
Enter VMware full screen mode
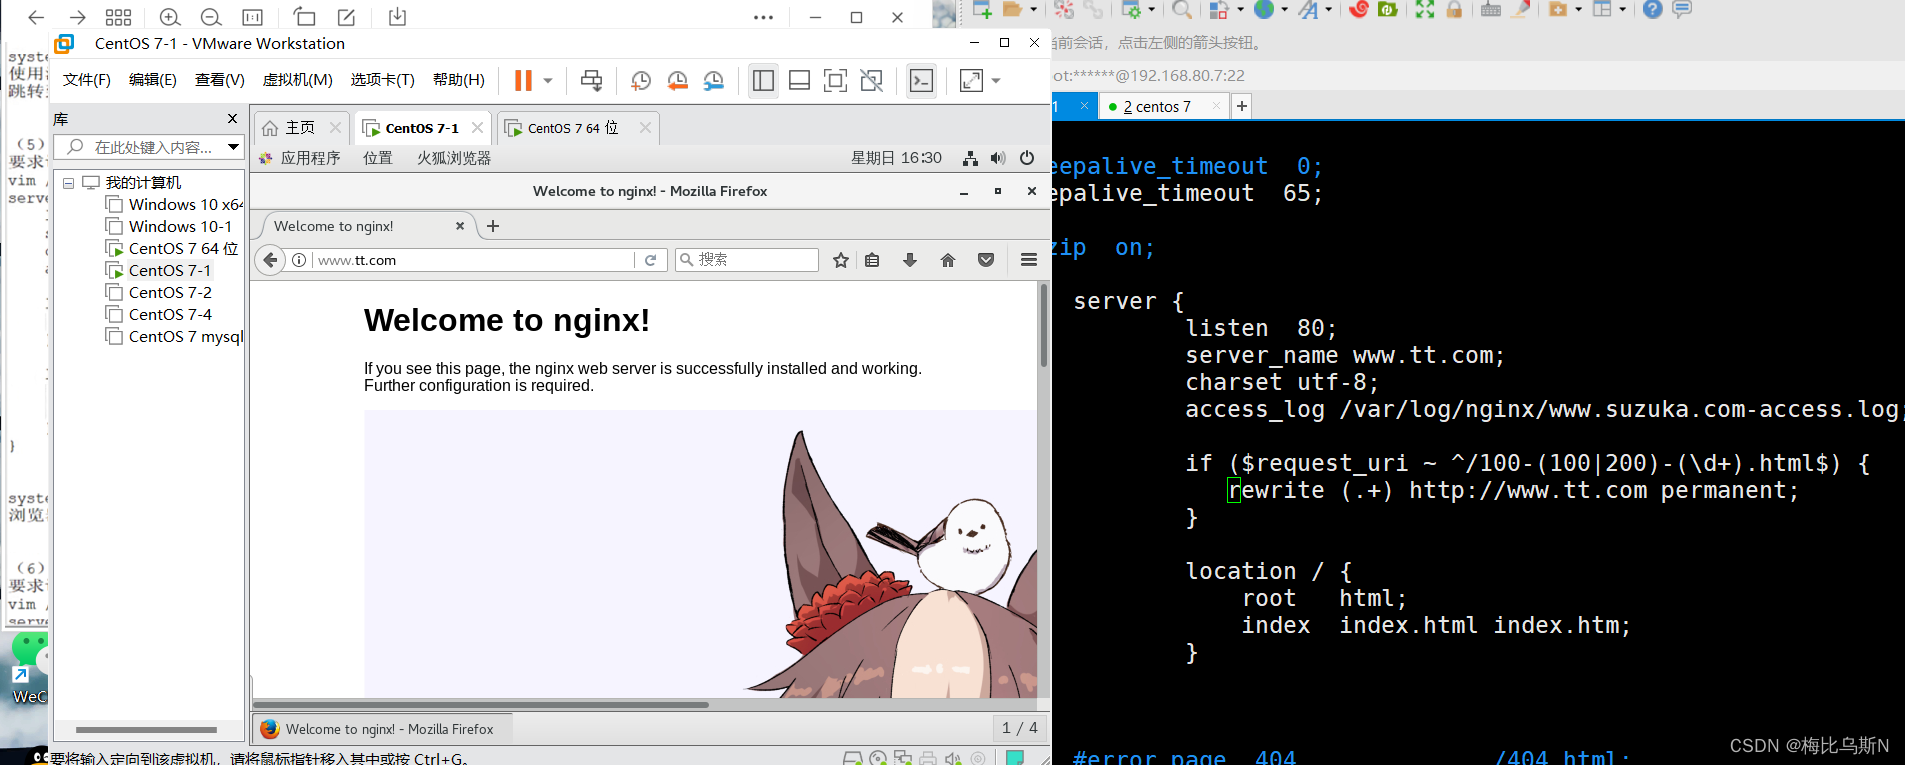click(x=835, y=80)
